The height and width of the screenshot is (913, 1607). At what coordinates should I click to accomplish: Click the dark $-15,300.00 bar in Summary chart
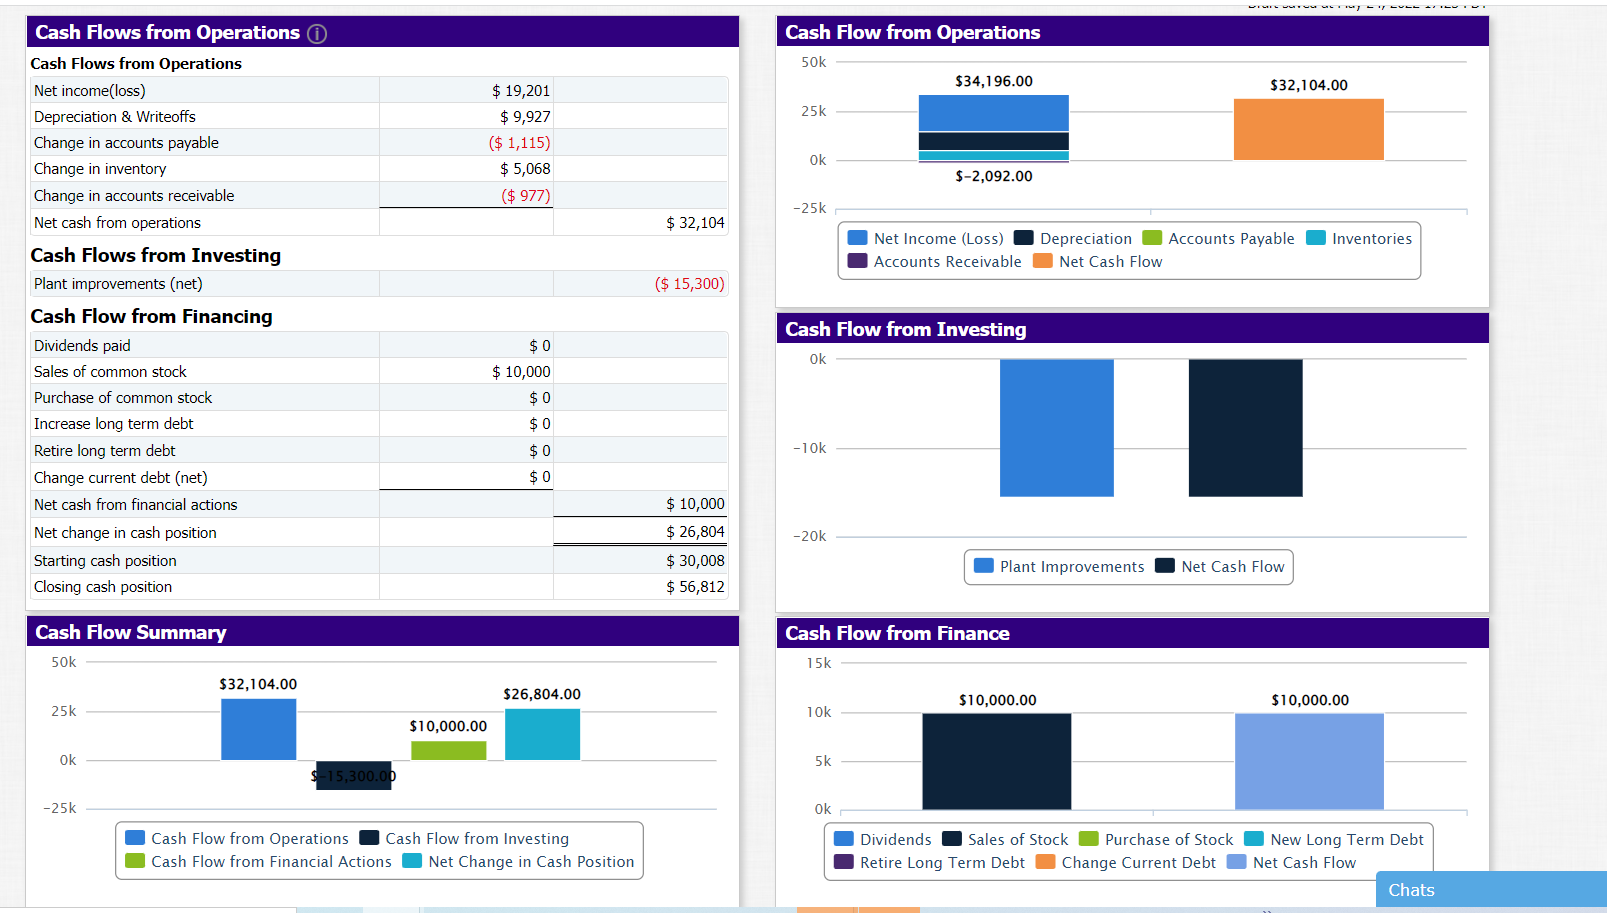[353, 775]
